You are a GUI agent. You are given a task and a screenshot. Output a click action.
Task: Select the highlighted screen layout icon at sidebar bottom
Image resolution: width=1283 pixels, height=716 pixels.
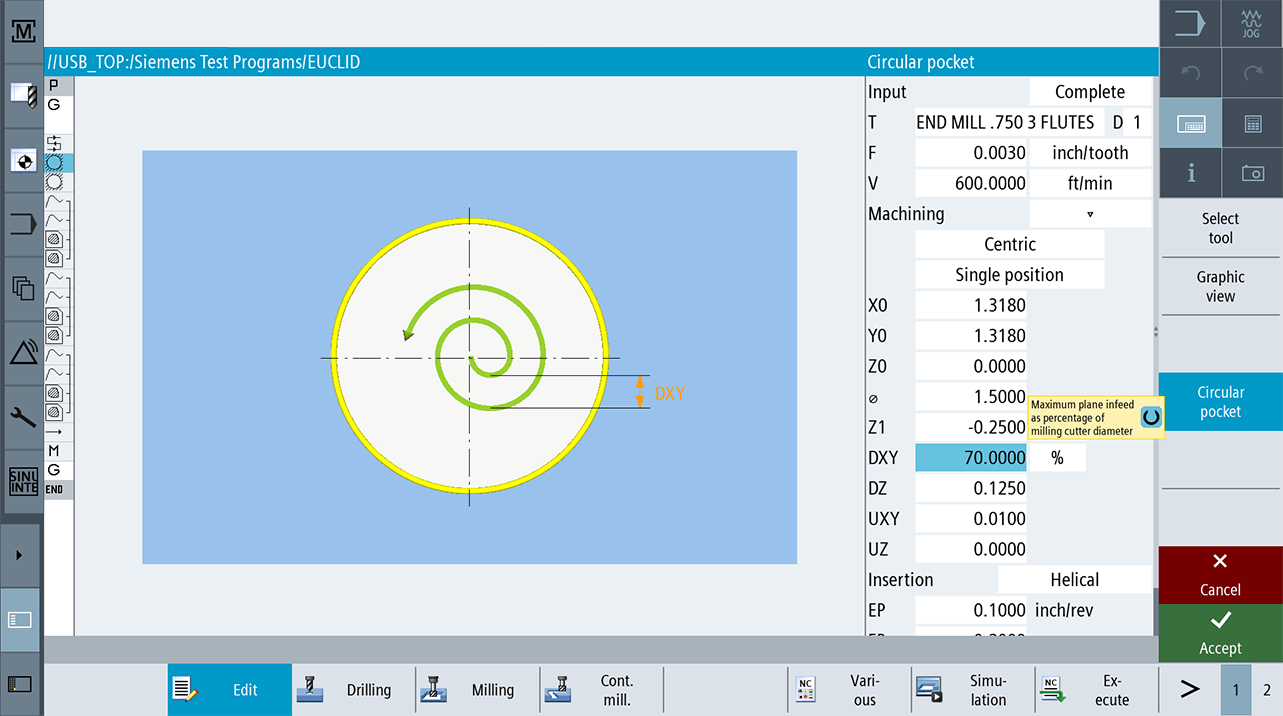coord(20,620)
